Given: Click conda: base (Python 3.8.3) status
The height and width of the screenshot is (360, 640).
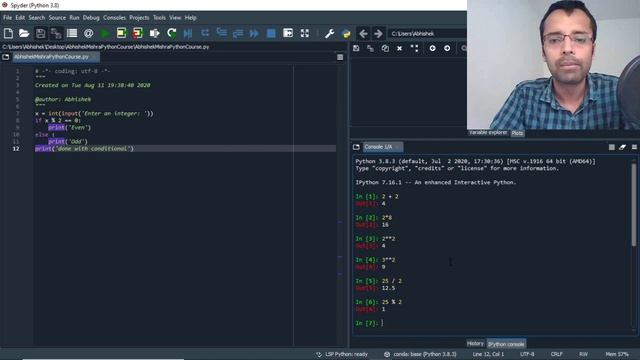Looking at the screenshot, I should [420, 354].
